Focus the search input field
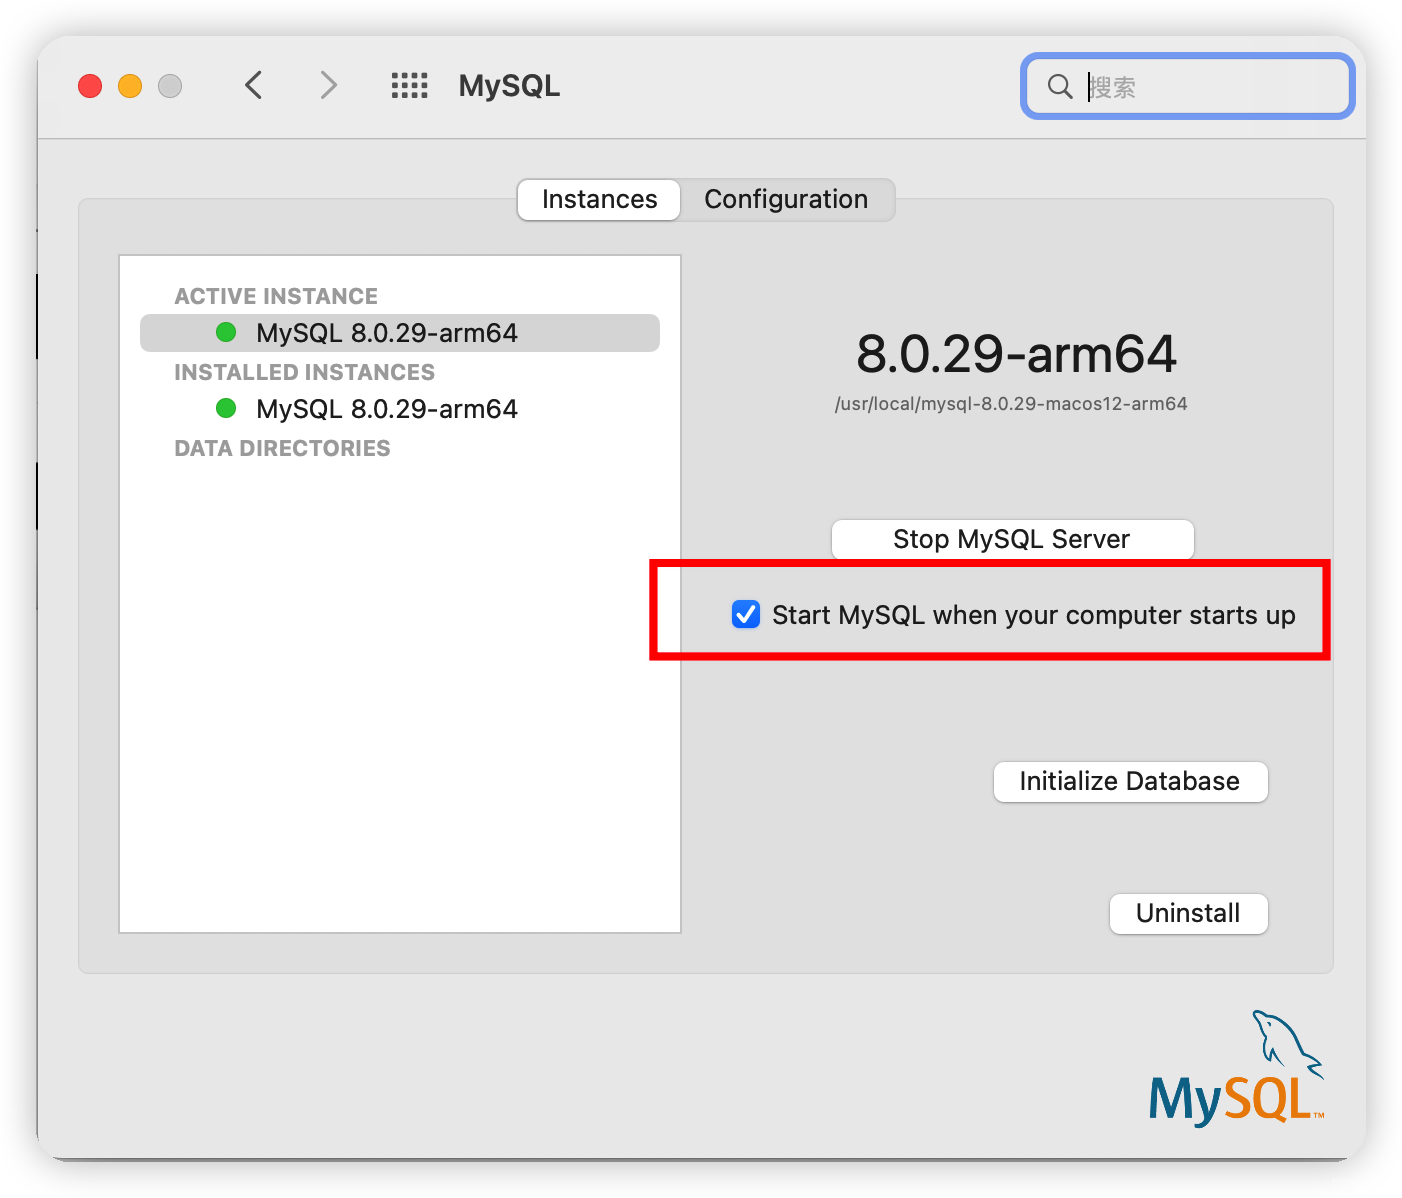 (x=1188, y=86)
